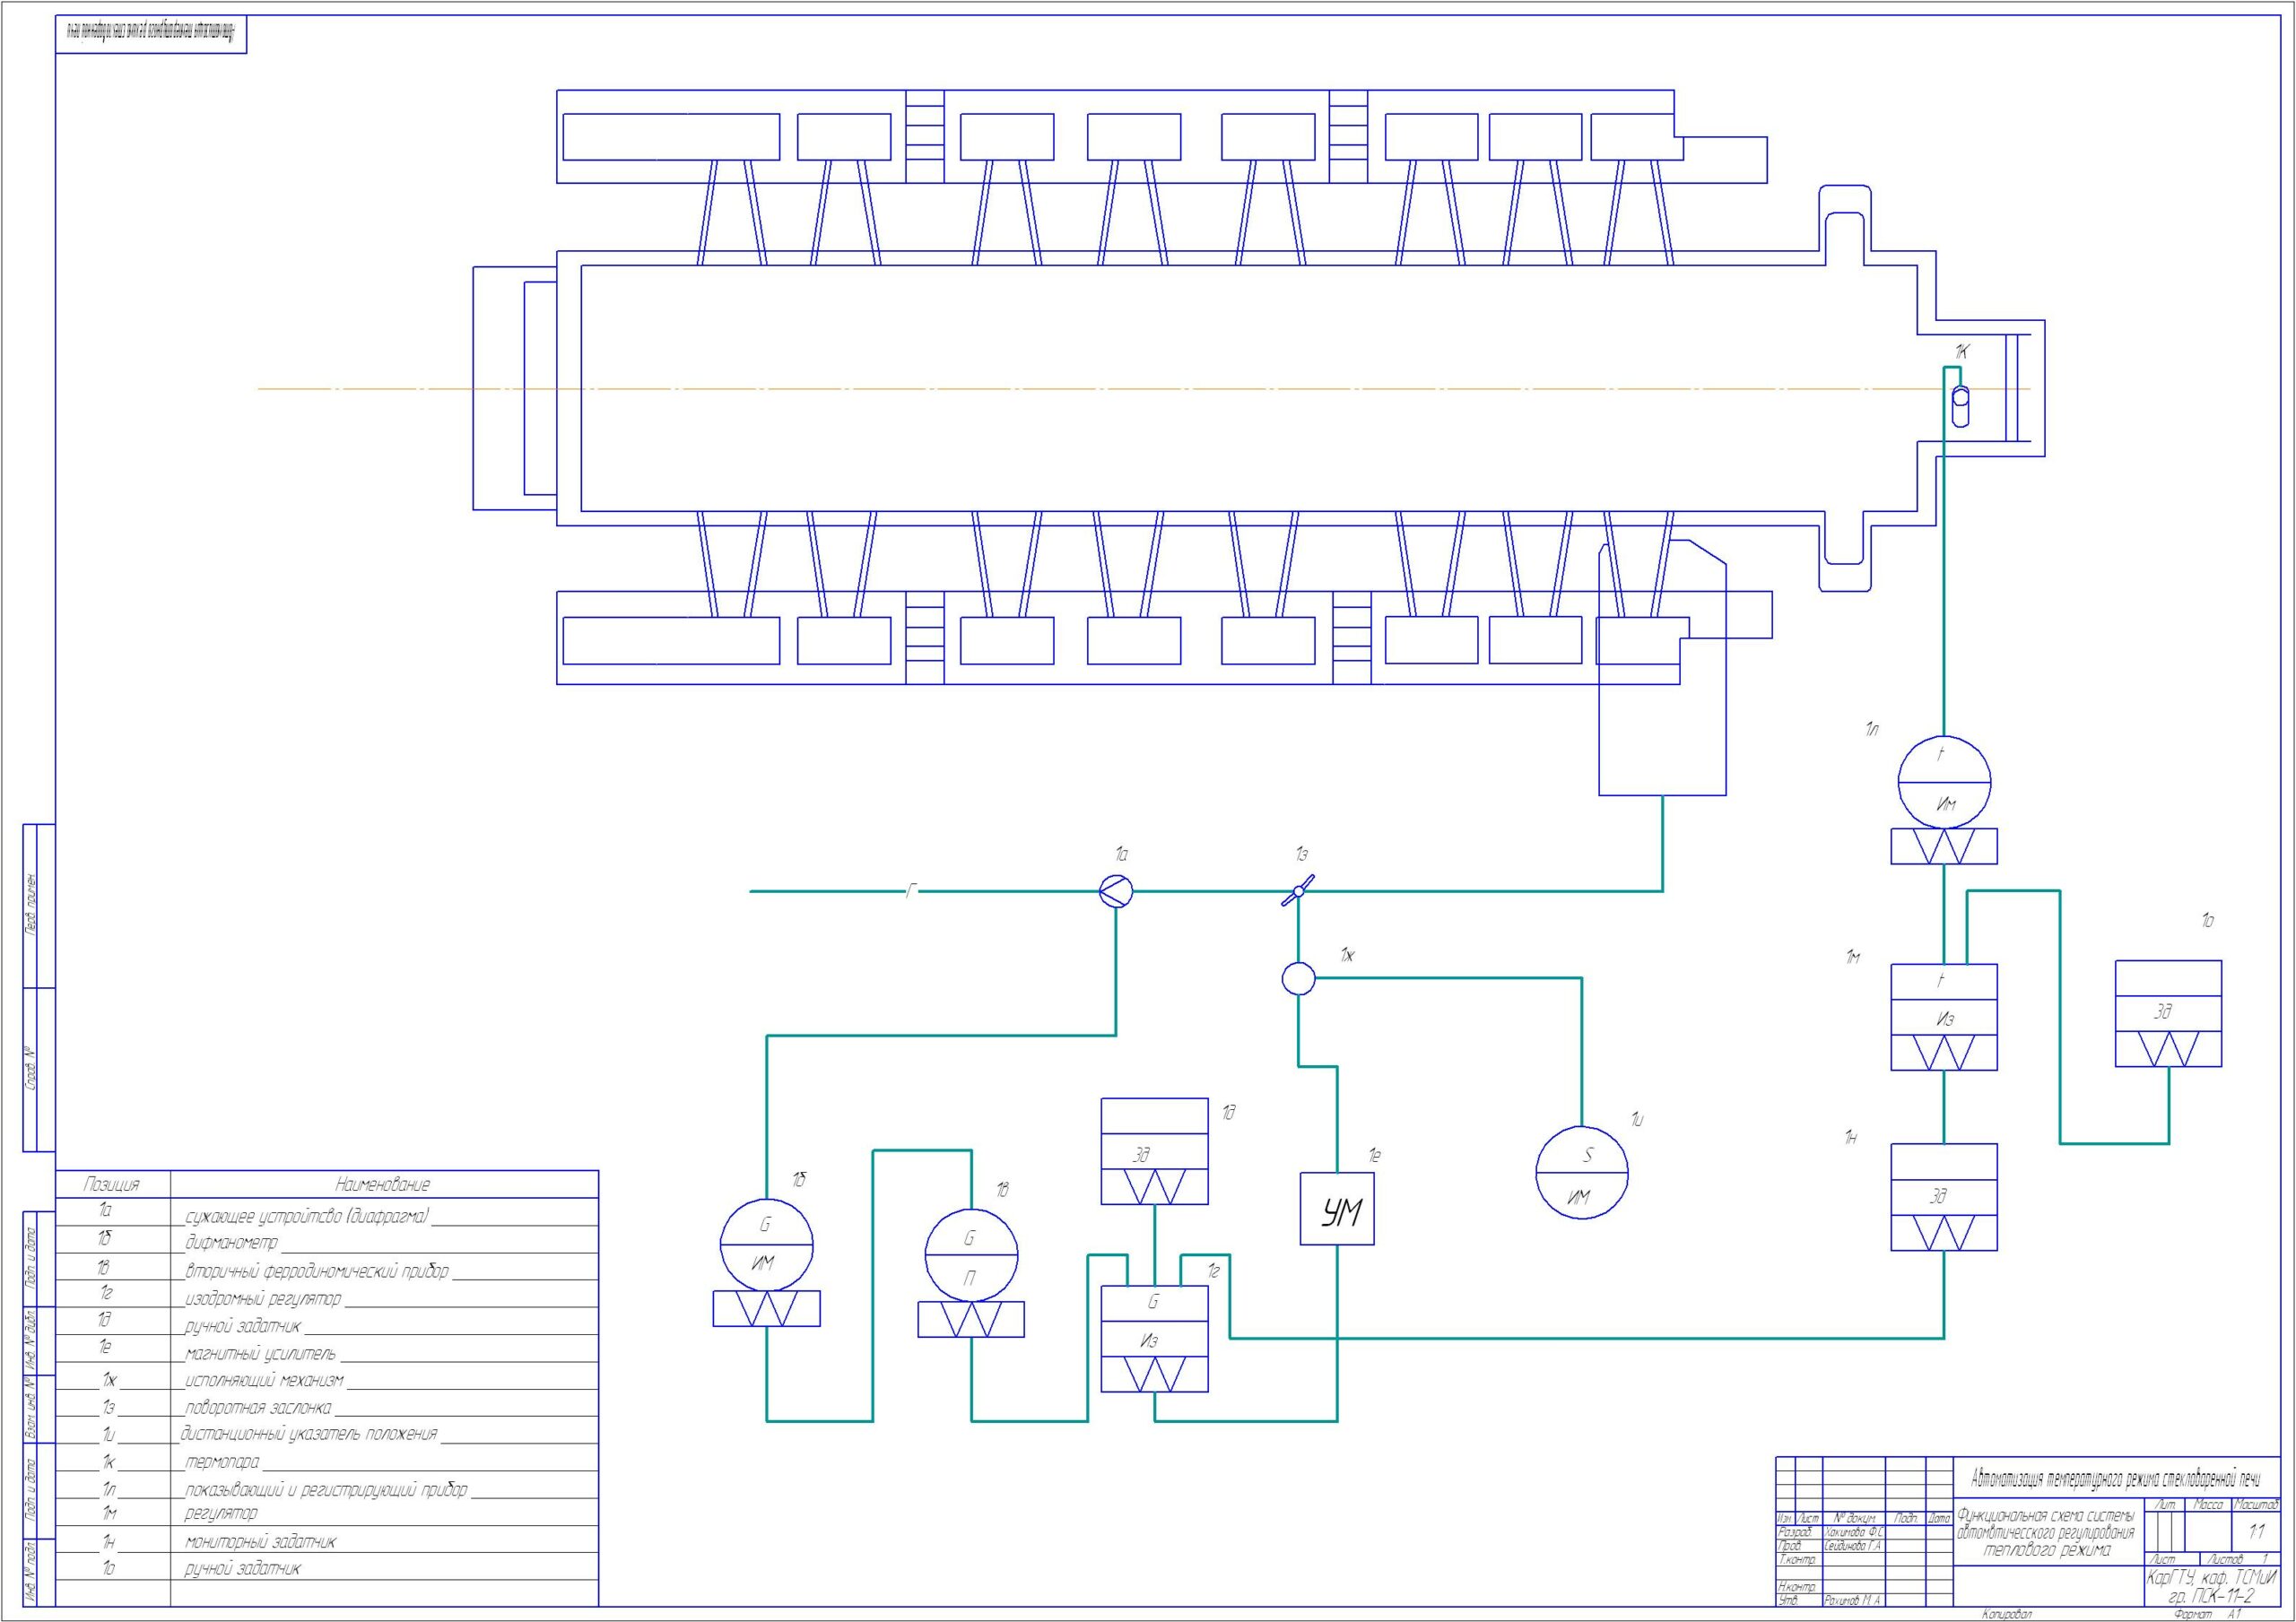Click 'КарГТУ, каф. ТСМиИ' in title block
This screenshot has width=2296, height=1622.
coord(2211,1577)
